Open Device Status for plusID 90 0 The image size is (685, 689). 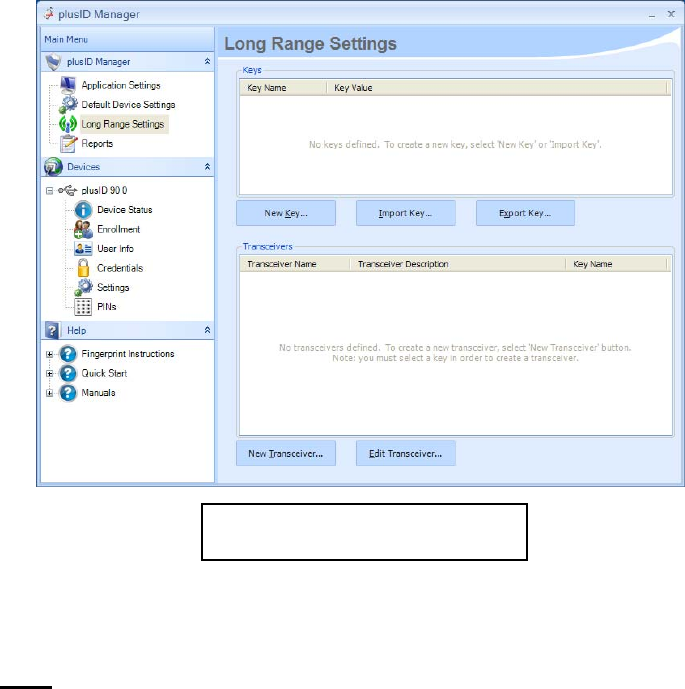coord(125,210)
